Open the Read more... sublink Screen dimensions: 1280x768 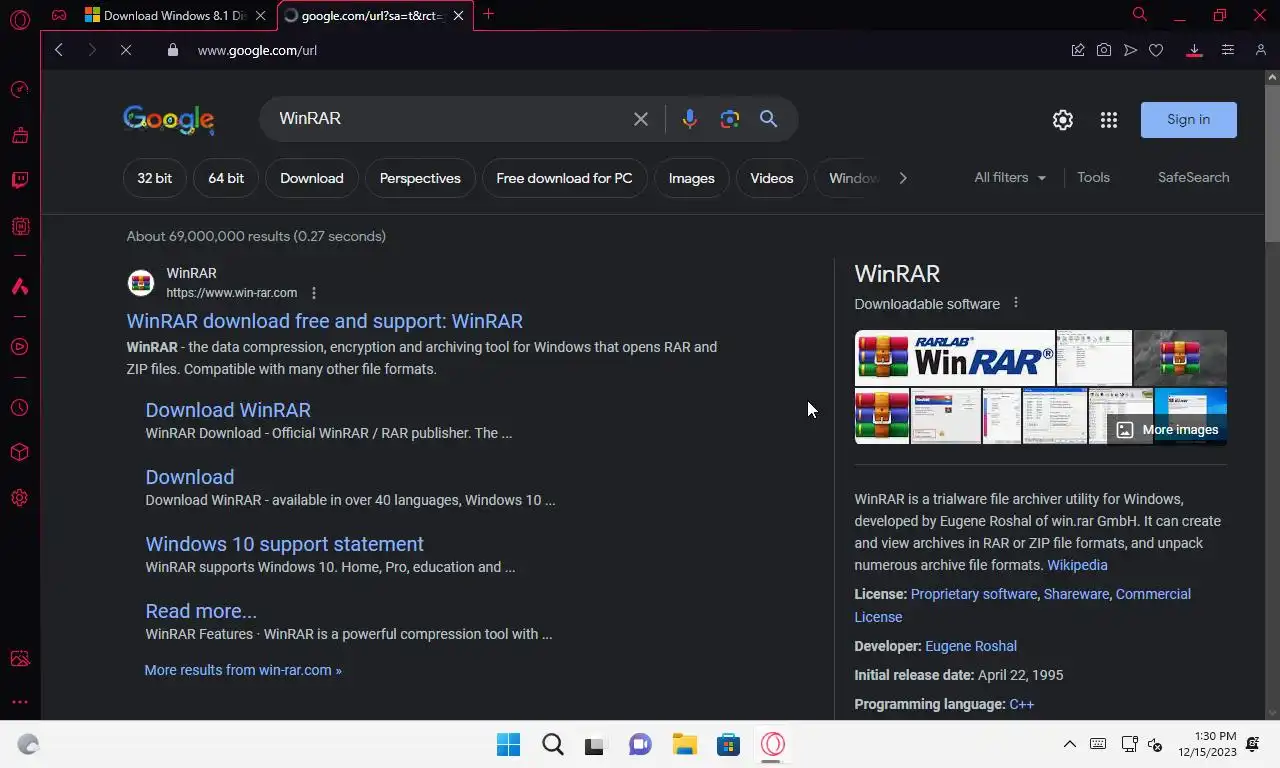(201, 611)
